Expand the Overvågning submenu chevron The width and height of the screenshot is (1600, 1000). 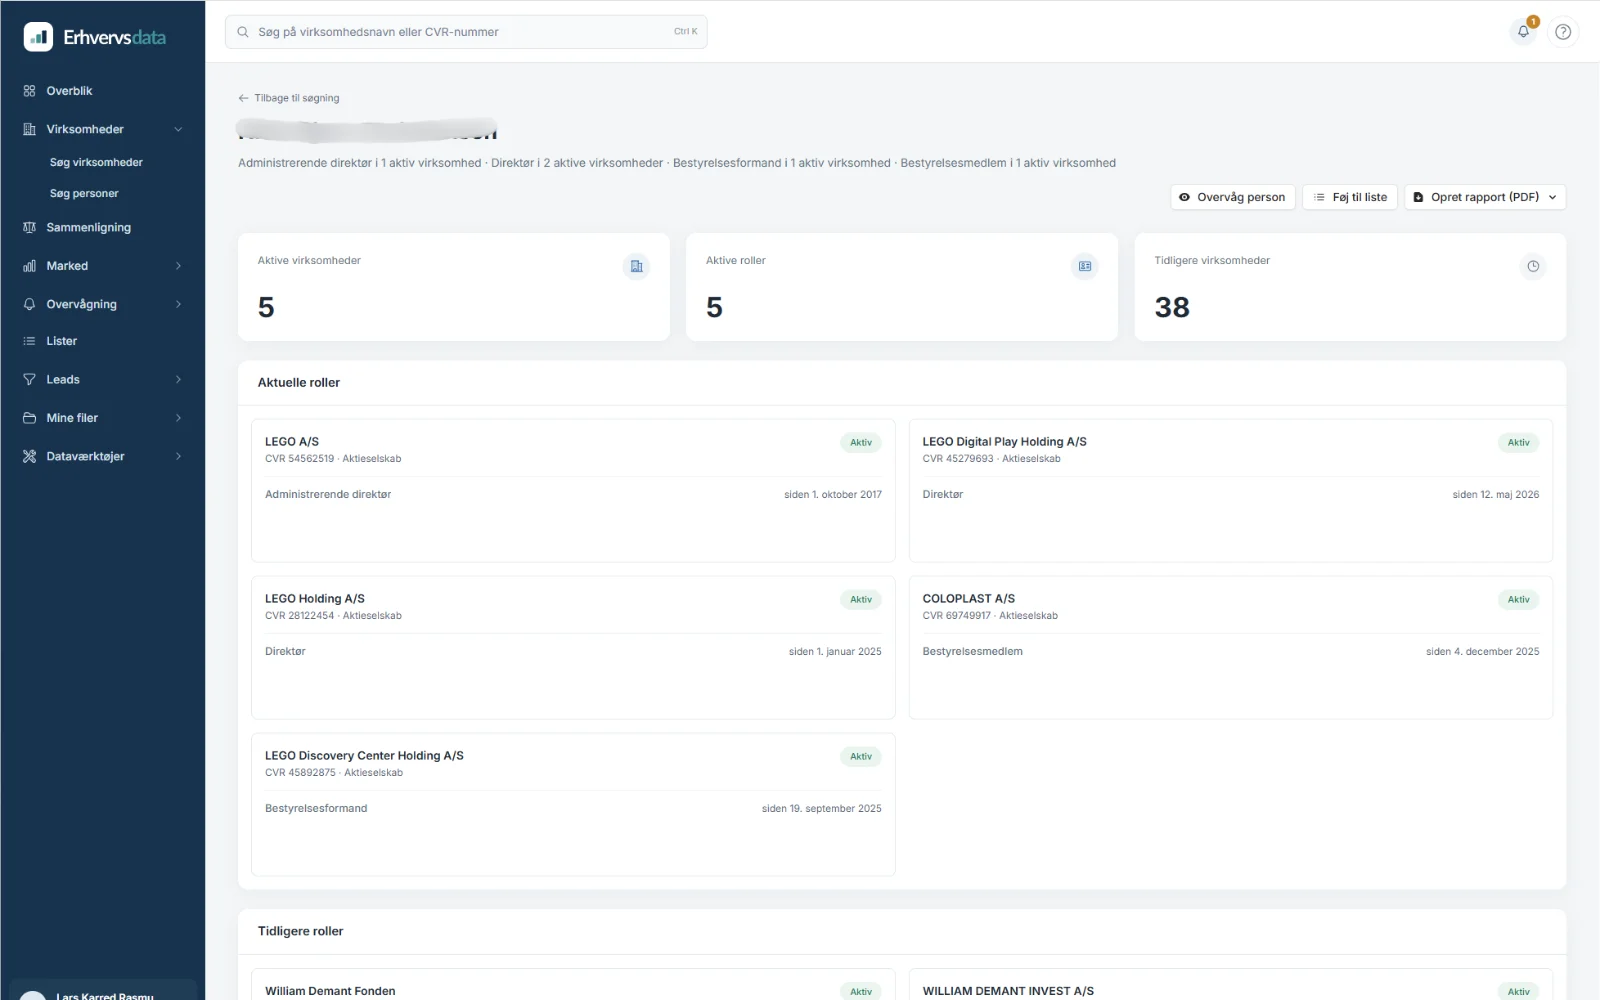178,304
